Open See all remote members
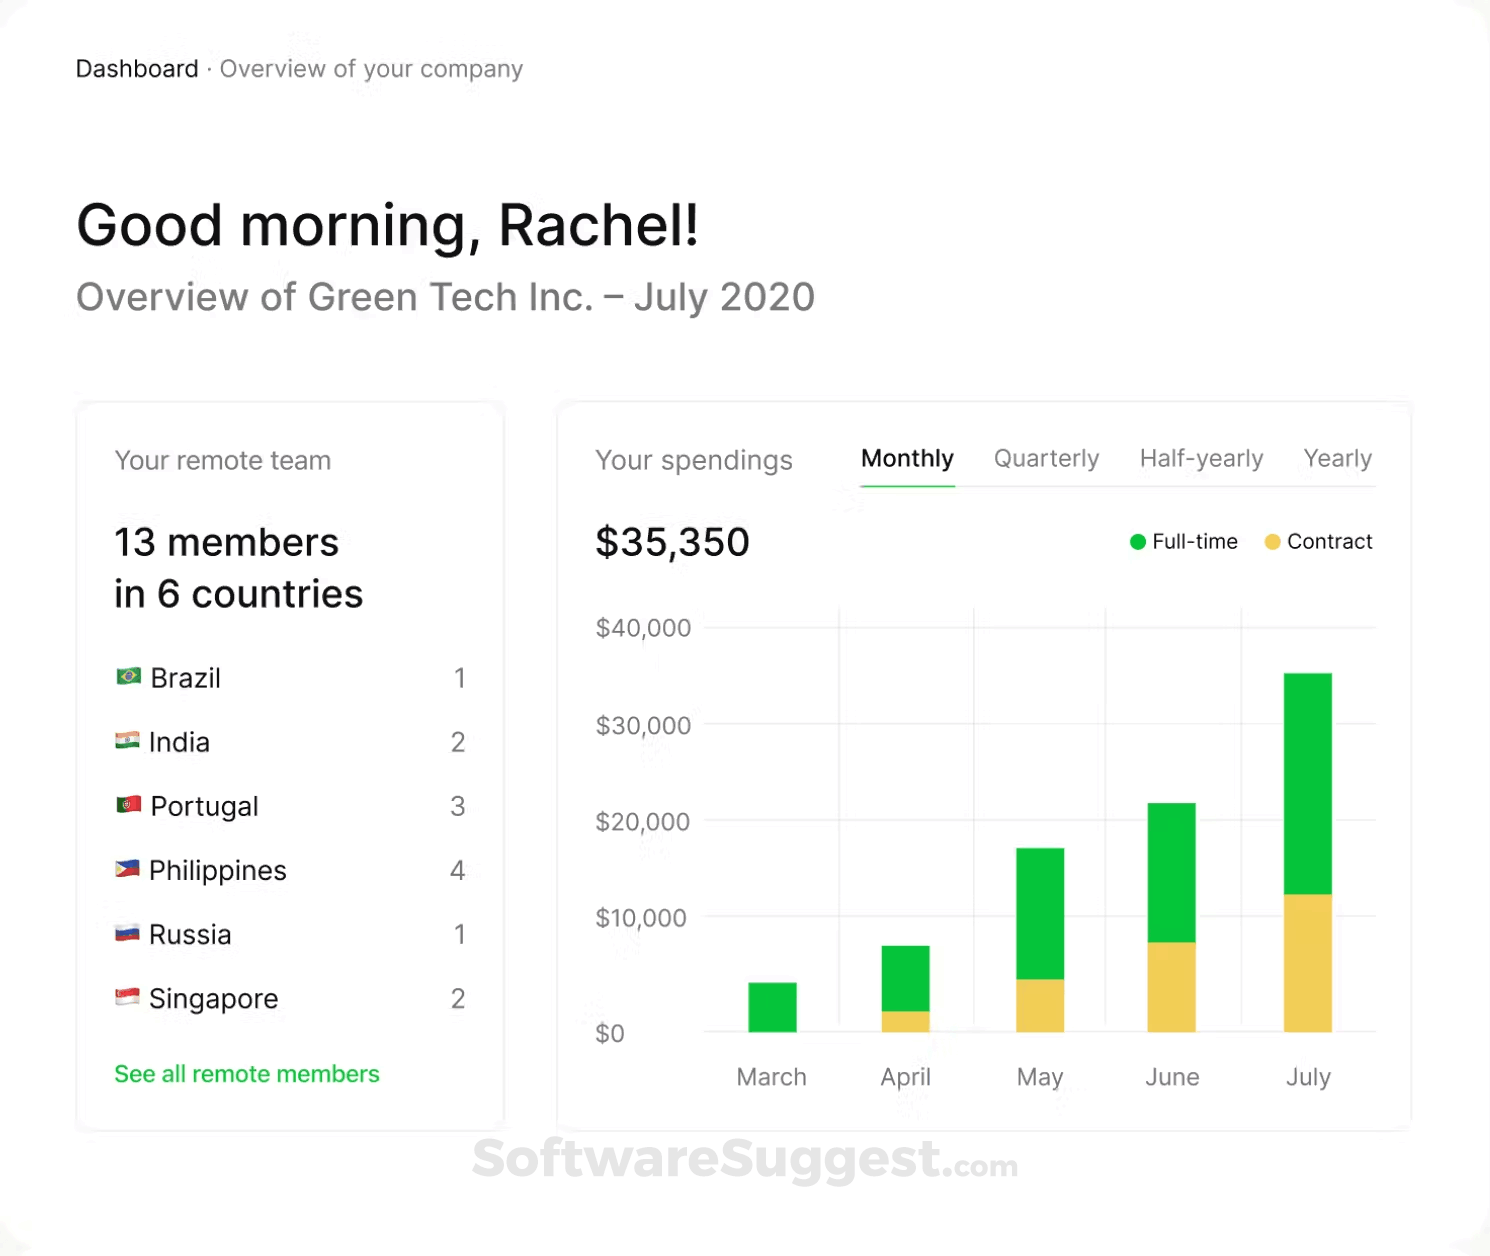1490x1256 pixels. (x=246, y=1073)
